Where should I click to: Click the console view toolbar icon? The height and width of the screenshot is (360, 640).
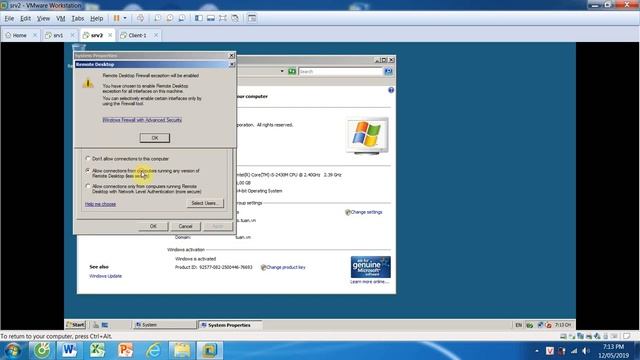point(252,18)
